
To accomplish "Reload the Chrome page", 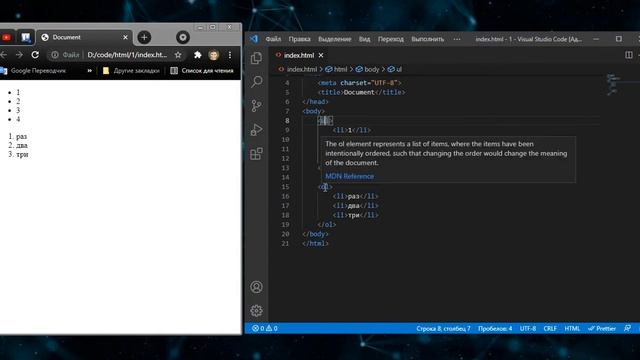I will [35, 55].
